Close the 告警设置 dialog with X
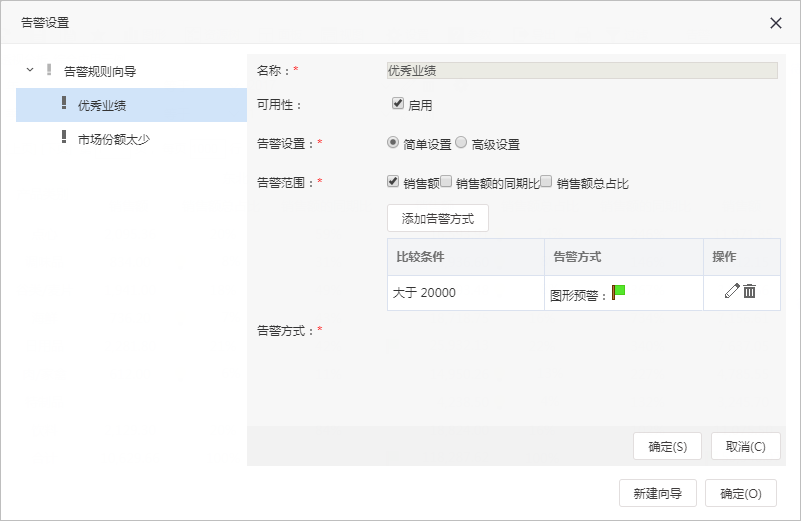 (775, 23)
